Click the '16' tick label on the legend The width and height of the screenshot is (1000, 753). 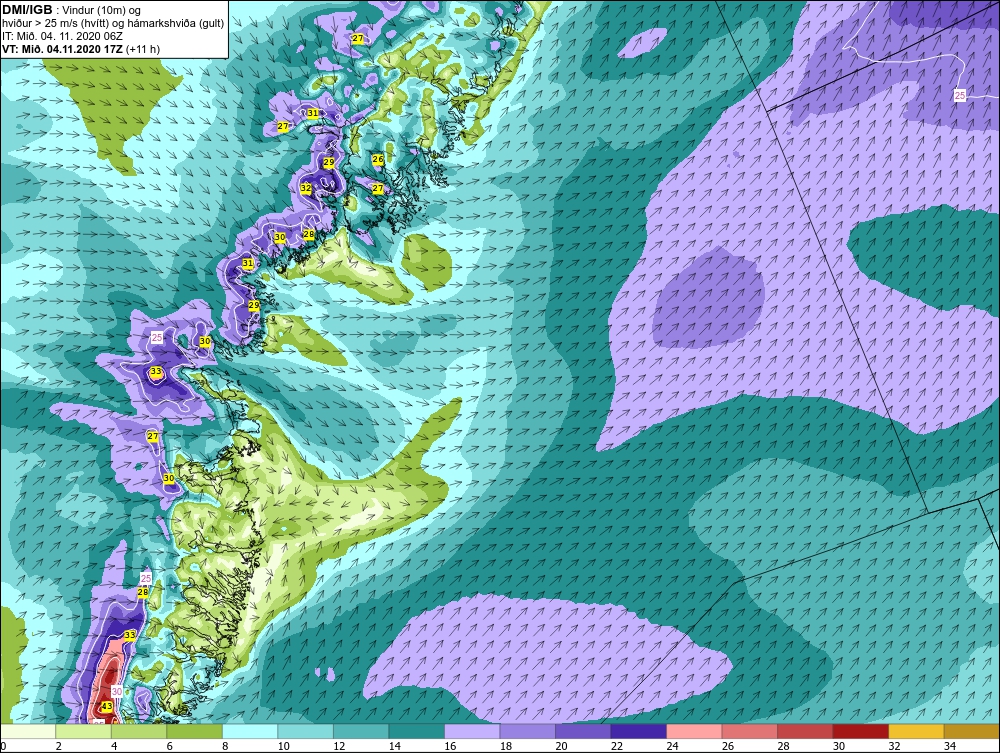tap(450, 746)
